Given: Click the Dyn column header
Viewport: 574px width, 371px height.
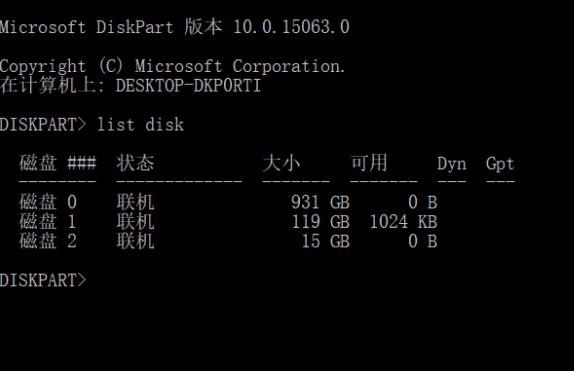Looking at the screenshot, I should [x=452, y=164].
